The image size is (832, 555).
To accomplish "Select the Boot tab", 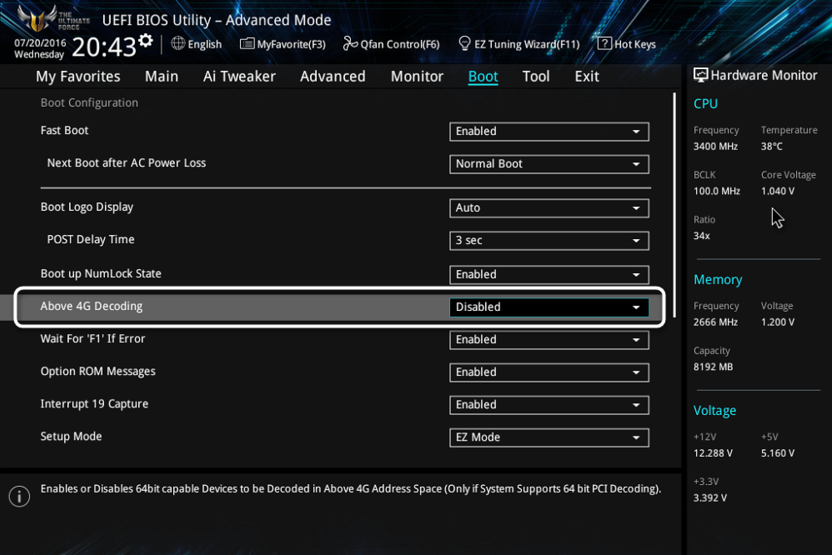I will (x=483, y=76).
